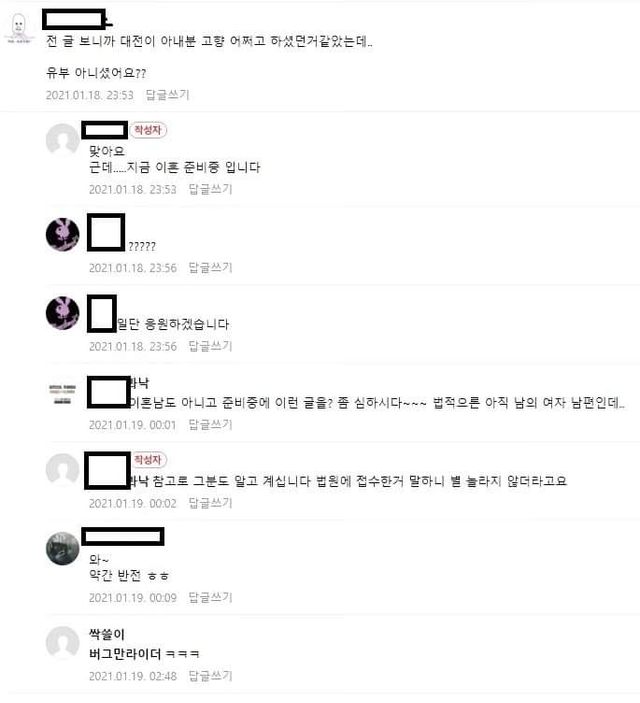The height and width of the screenshot is (703, 640).
Task: Open gray avatar beside 법원에 접수한거 reply
Action: click(x=63, y=470)
